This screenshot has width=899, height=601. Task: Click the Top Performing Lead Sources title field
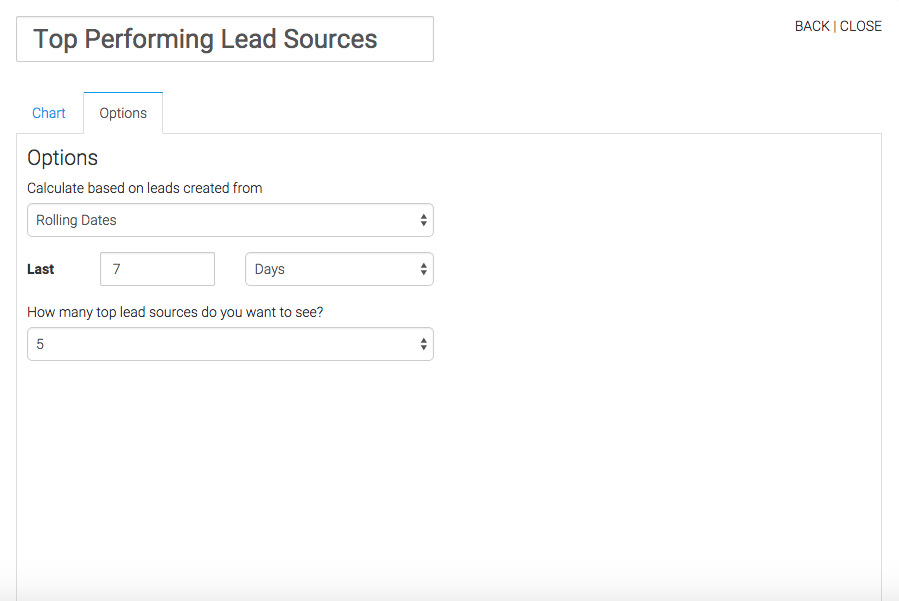[x=225, y=39]
